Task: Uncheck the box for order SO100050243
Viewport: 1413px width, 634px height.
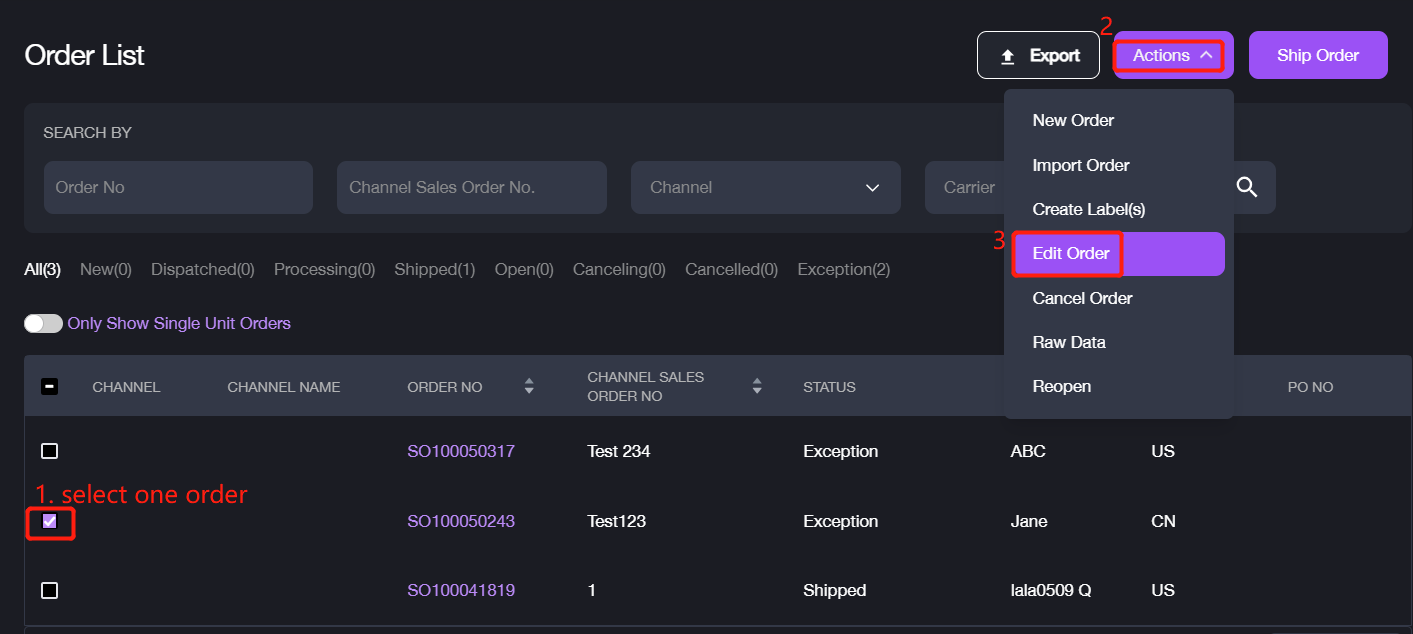Action: [x=49, y=521]
